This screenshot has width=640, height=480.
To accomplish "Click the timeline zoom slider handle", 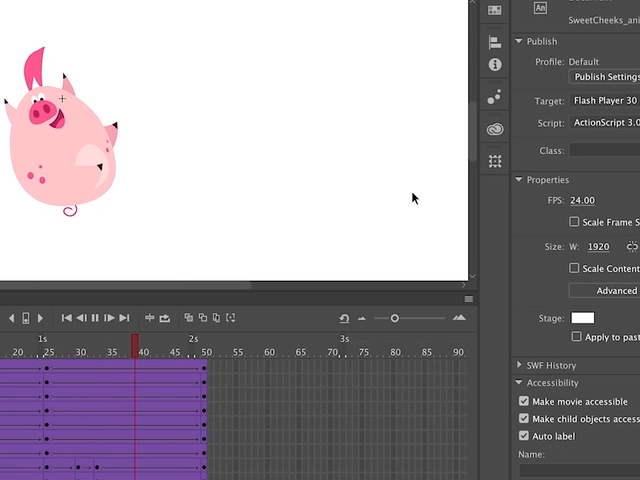I will (x=394, y=318).
